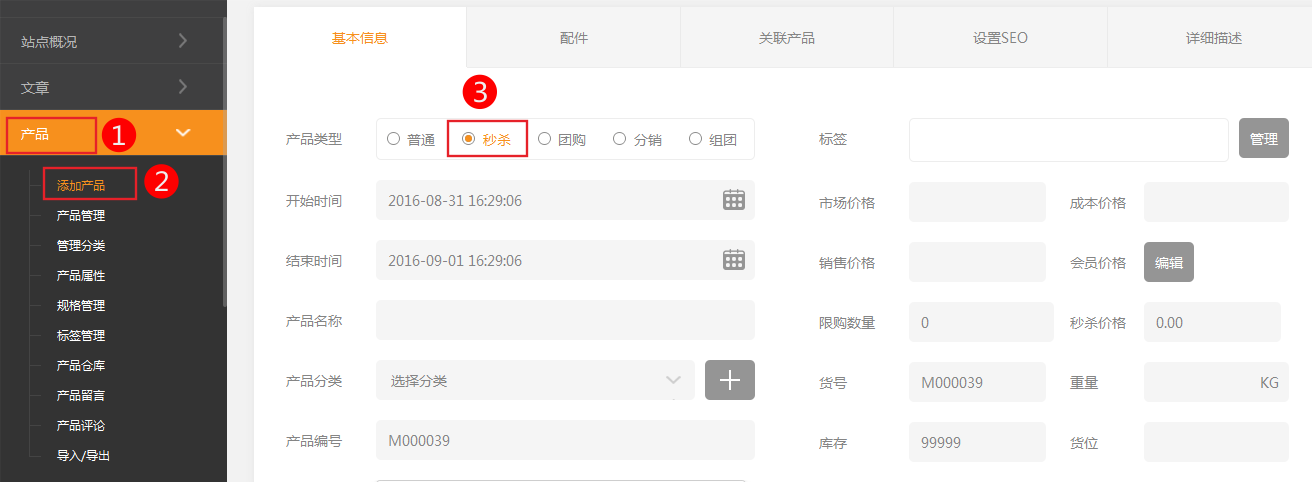Open the end time calendar picker icon

click(x=734, y=260)
